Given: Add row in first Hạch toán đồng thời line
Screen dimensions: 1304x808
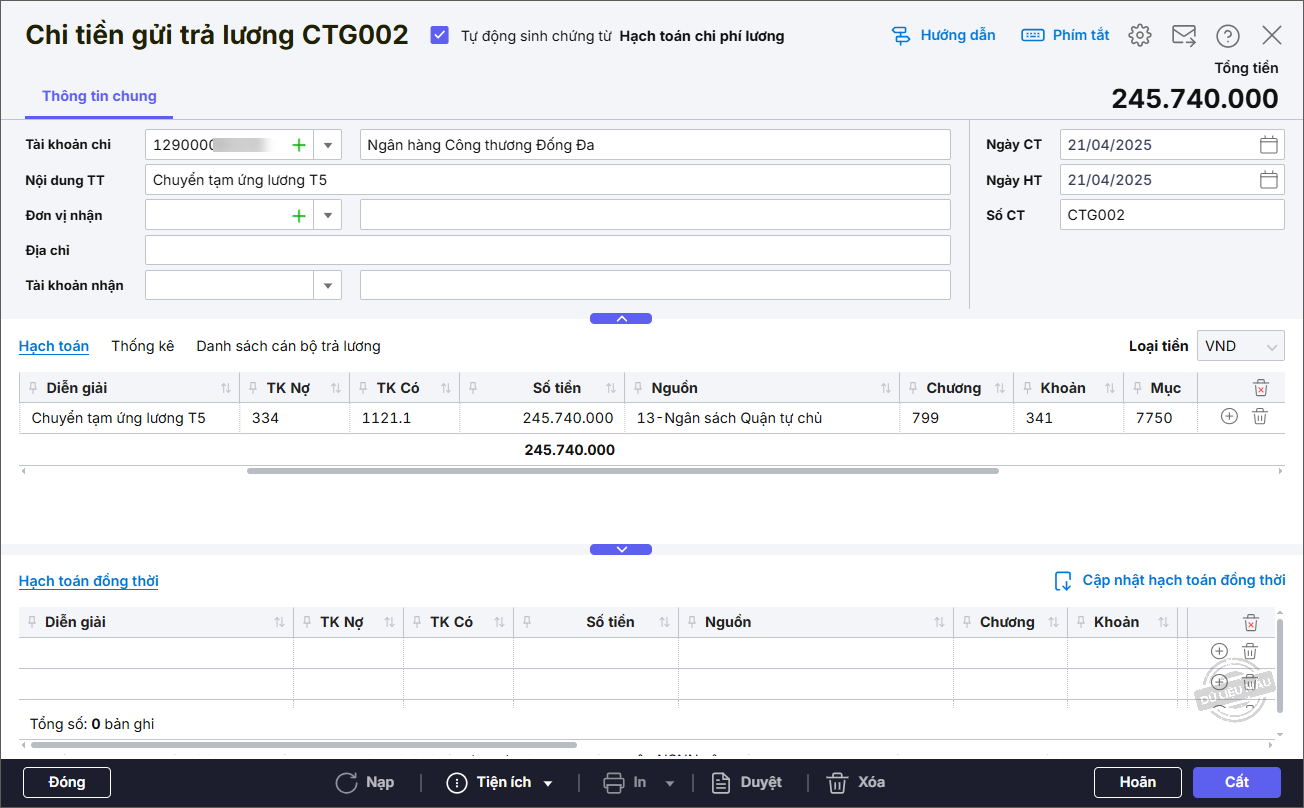Looking at the screenshot, I should point(1219,651).
